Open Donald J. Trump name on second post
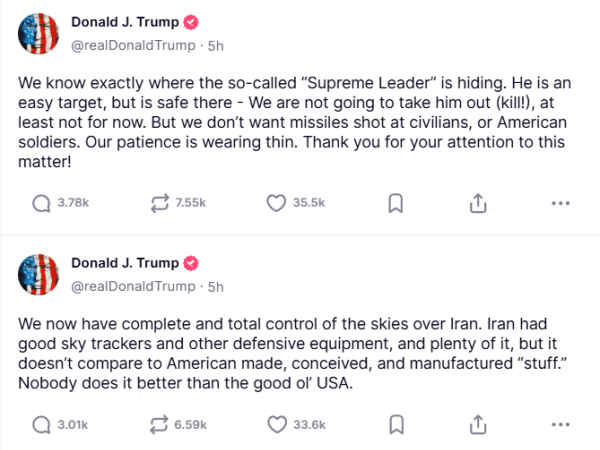Image resolution: width=600 pixels, height=450 pixels. (x=125, y=263)
